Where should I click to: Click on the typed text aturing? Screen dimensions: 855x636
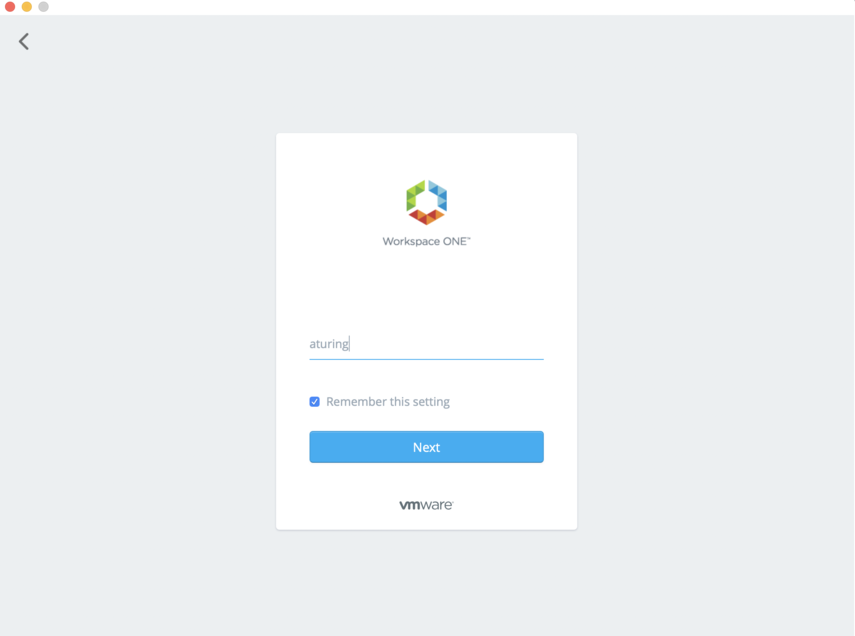pyautogui.click(x=329, y=344)
